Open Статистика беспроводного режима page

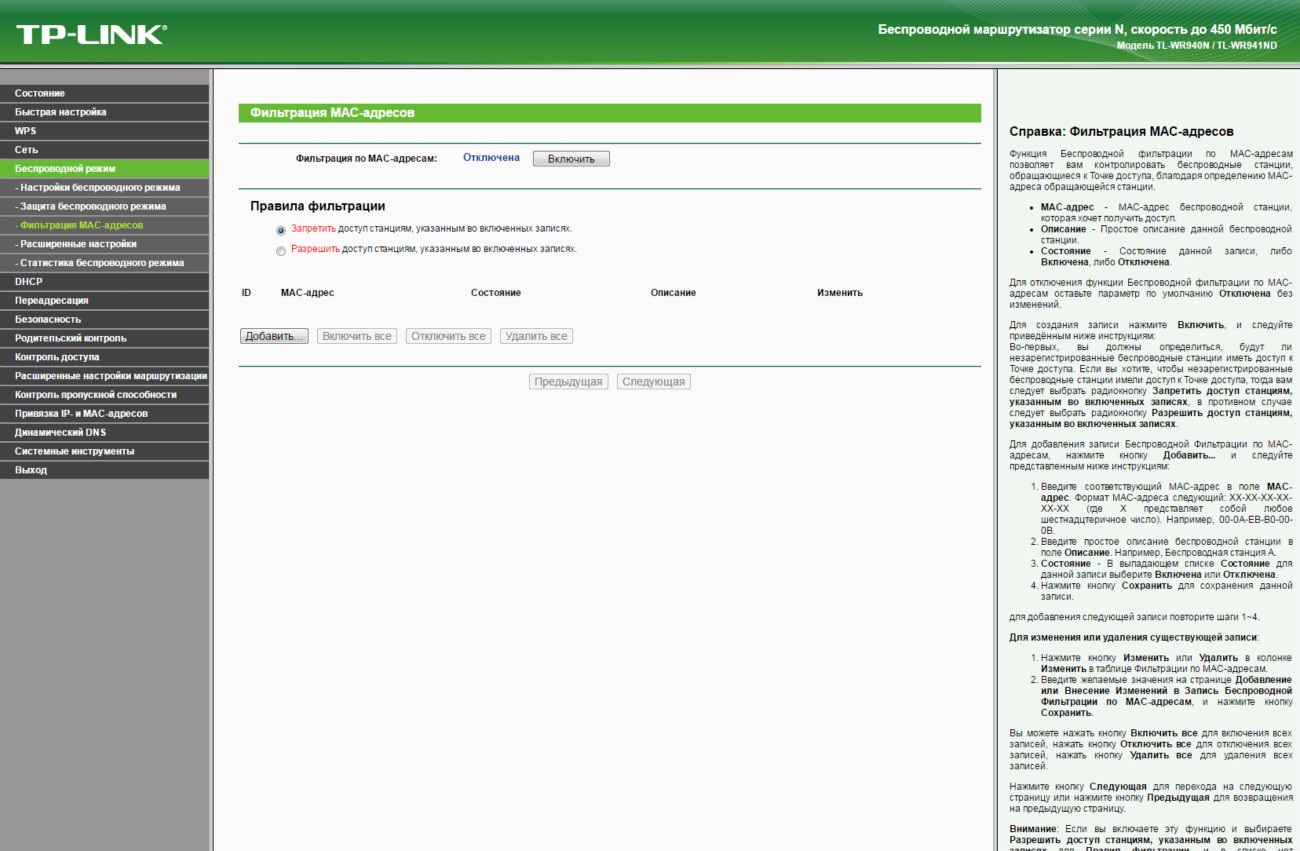pos(101,263)
